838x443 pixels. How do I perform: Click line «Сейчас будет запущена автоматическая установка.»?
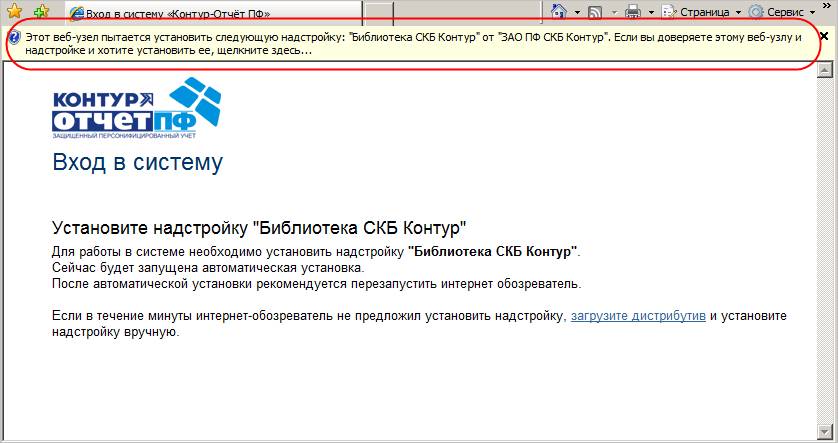point(208,268)
